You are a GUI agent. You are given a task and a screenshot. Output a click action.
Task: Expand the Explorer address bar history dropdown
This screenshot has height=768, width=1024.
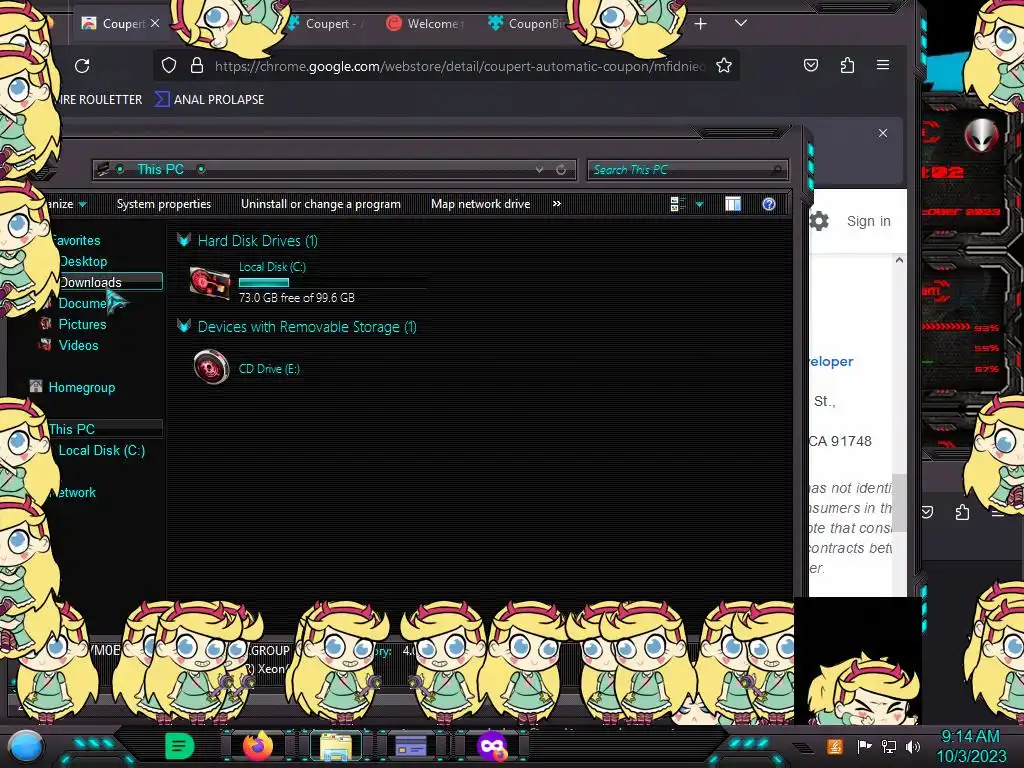click(539, 170)
